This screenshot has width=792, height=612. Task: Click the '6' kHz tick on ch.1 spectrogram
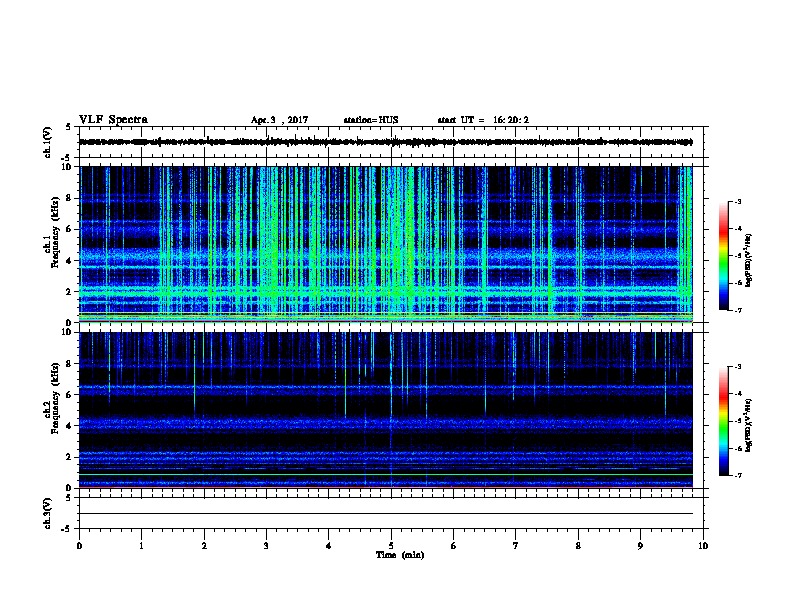coord(69,229)
